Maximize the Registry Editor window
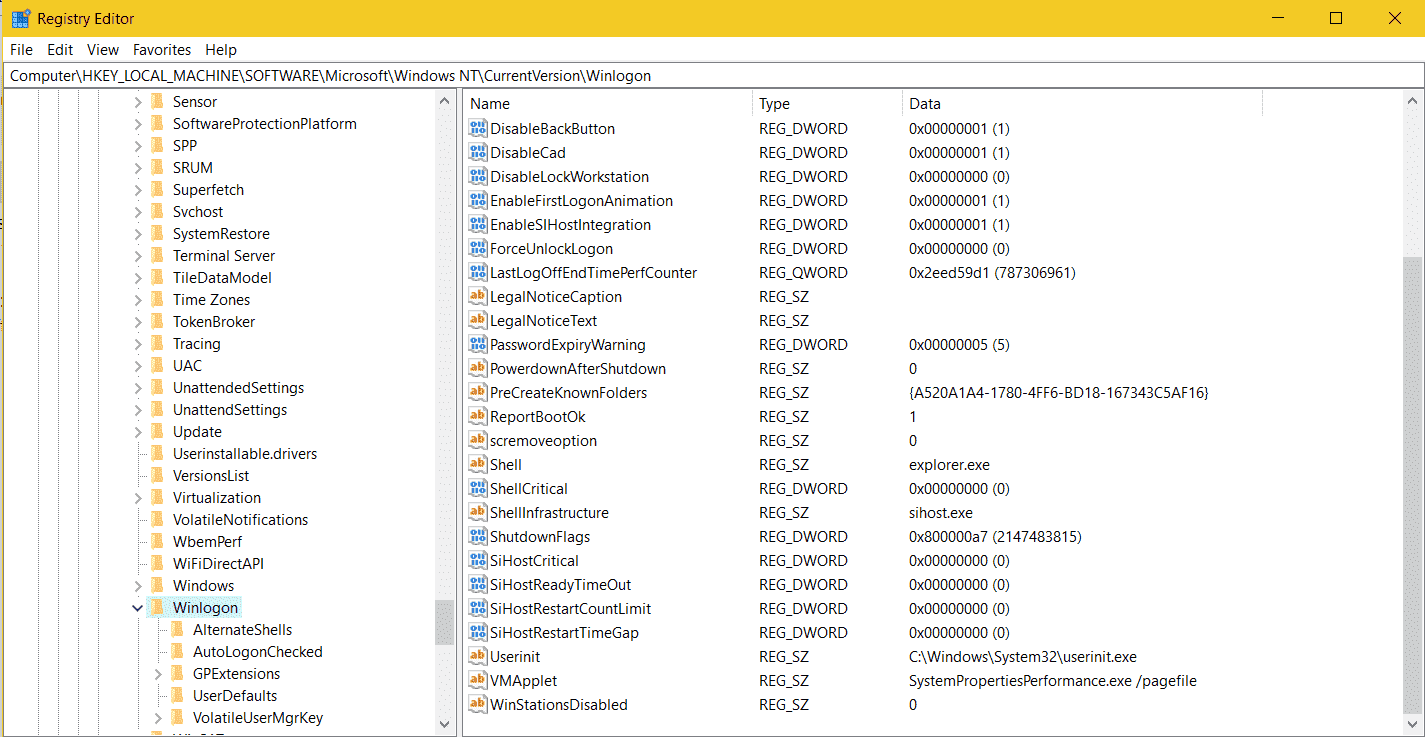1425x737 pixels. [1335, 18]
